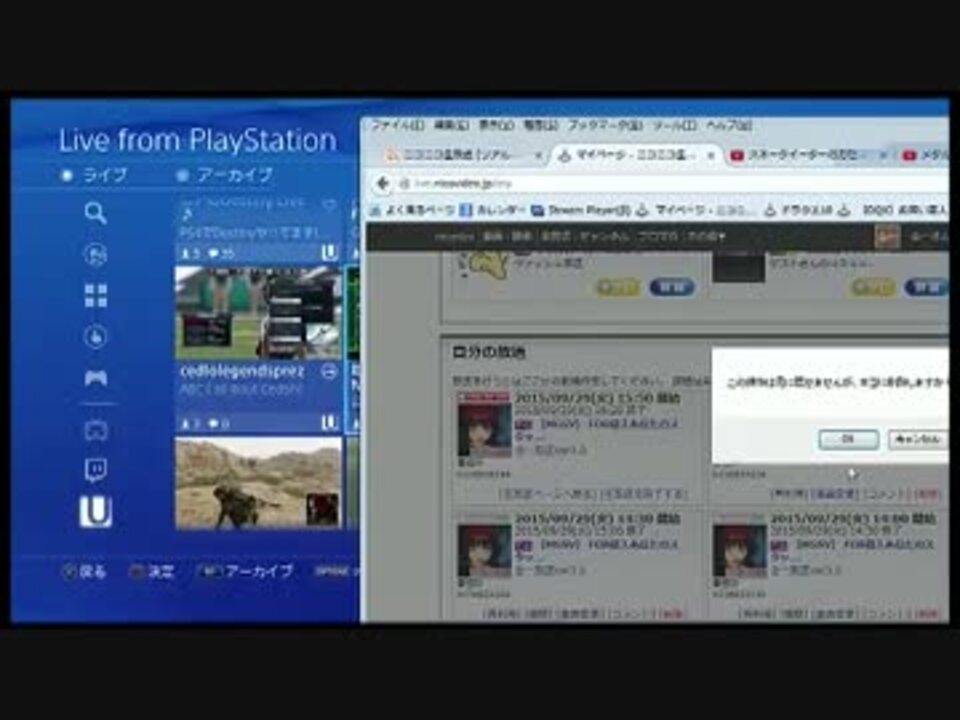
Task: Select the niconico TV icon in PlayStation sidebar
Action: [x=96, y=430]
